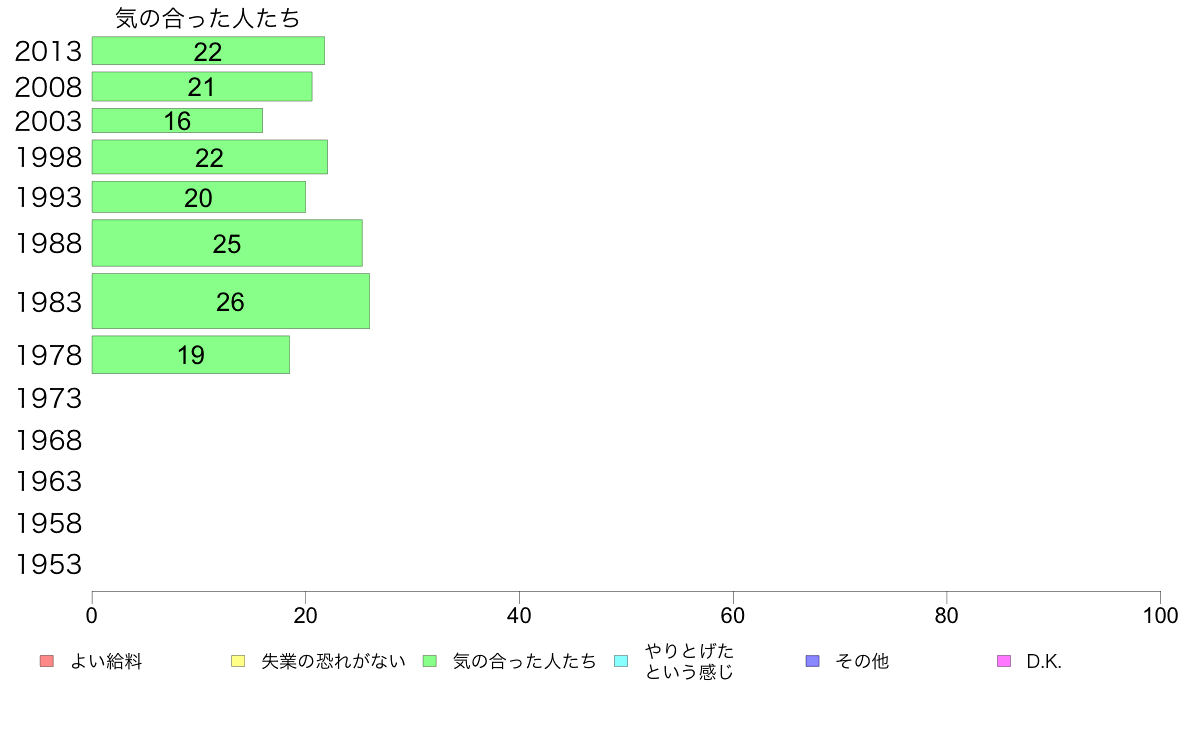The image size is (1188, 736).
Task: Select the 1983 bar showing 26
Action: point(231,301)
